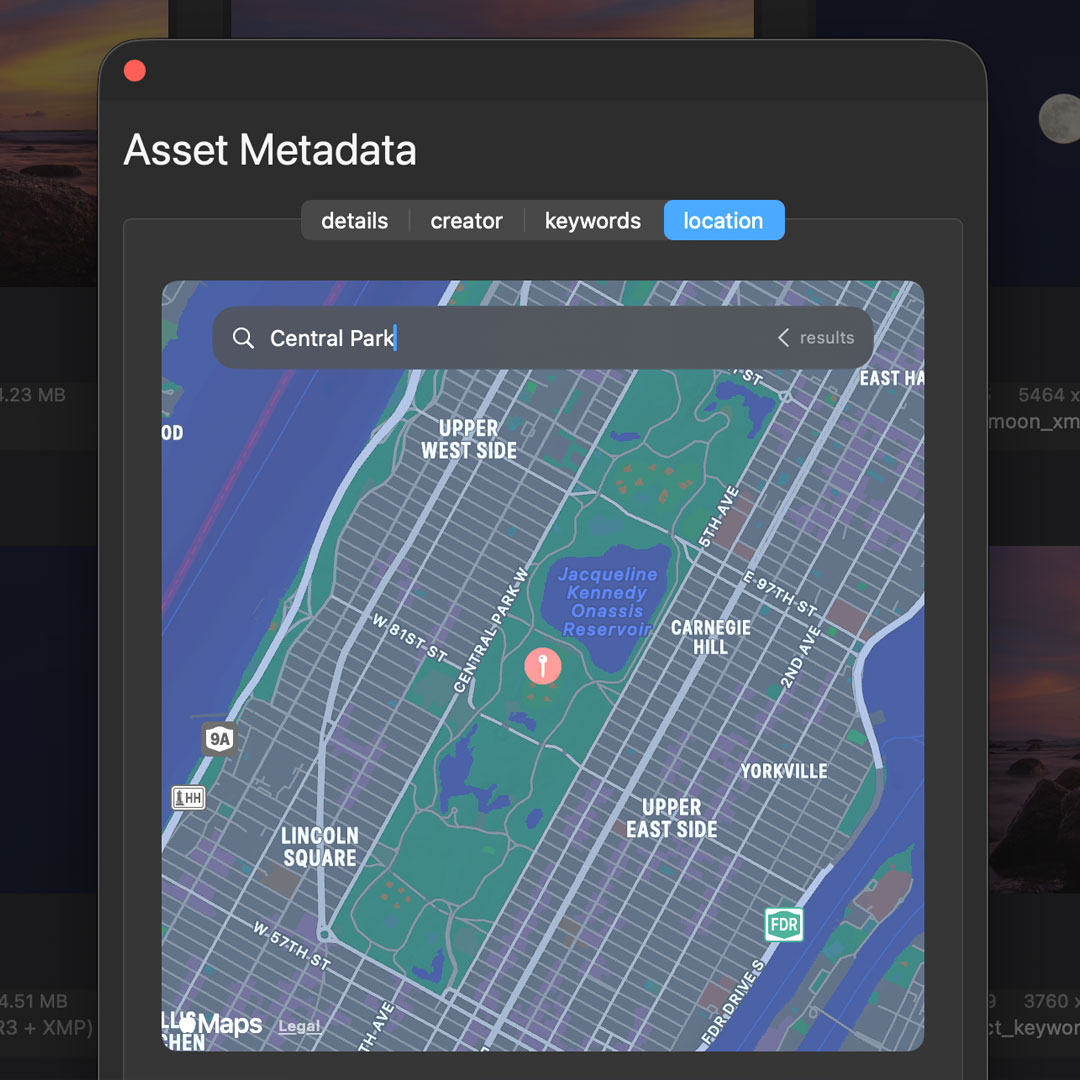The image size is (1080, 1080).
Task: Switch to the details tab
Action: [354, 221]
